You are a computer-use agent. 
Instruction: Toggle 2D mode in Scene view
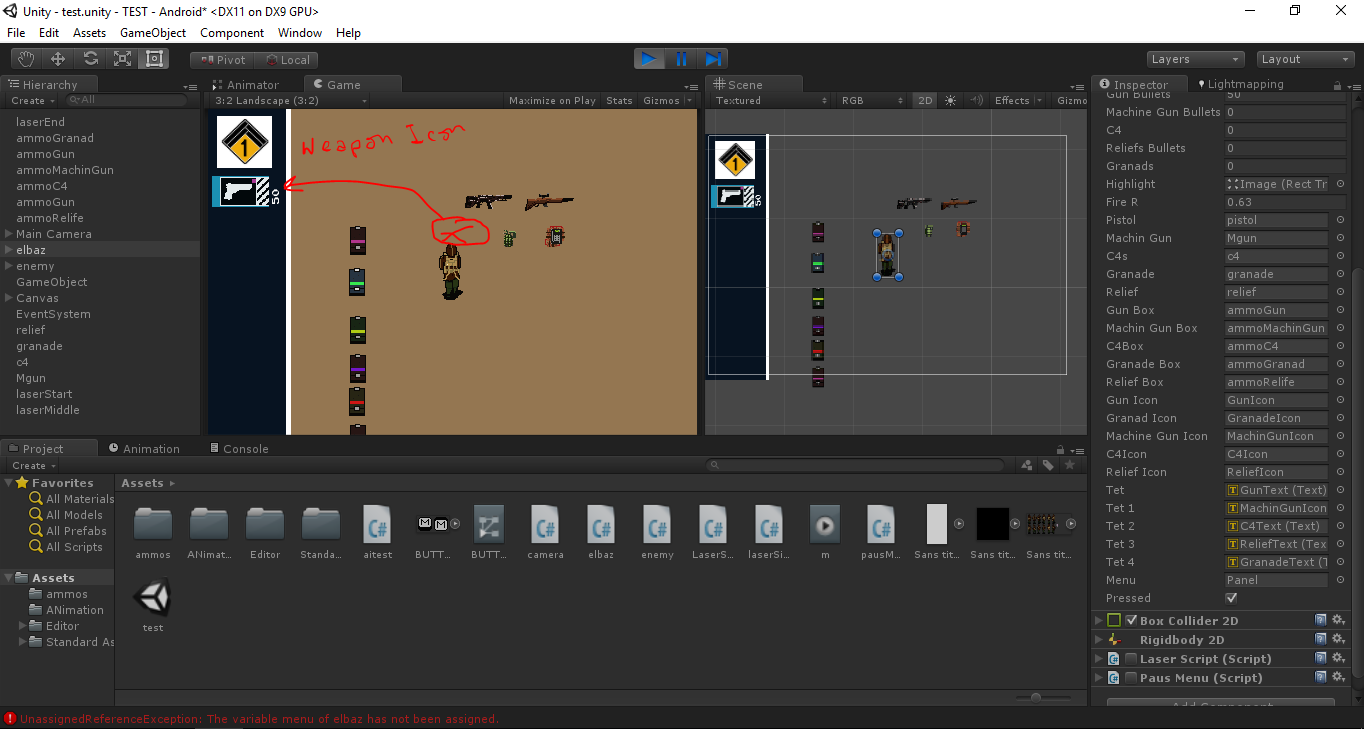point(925,101)
